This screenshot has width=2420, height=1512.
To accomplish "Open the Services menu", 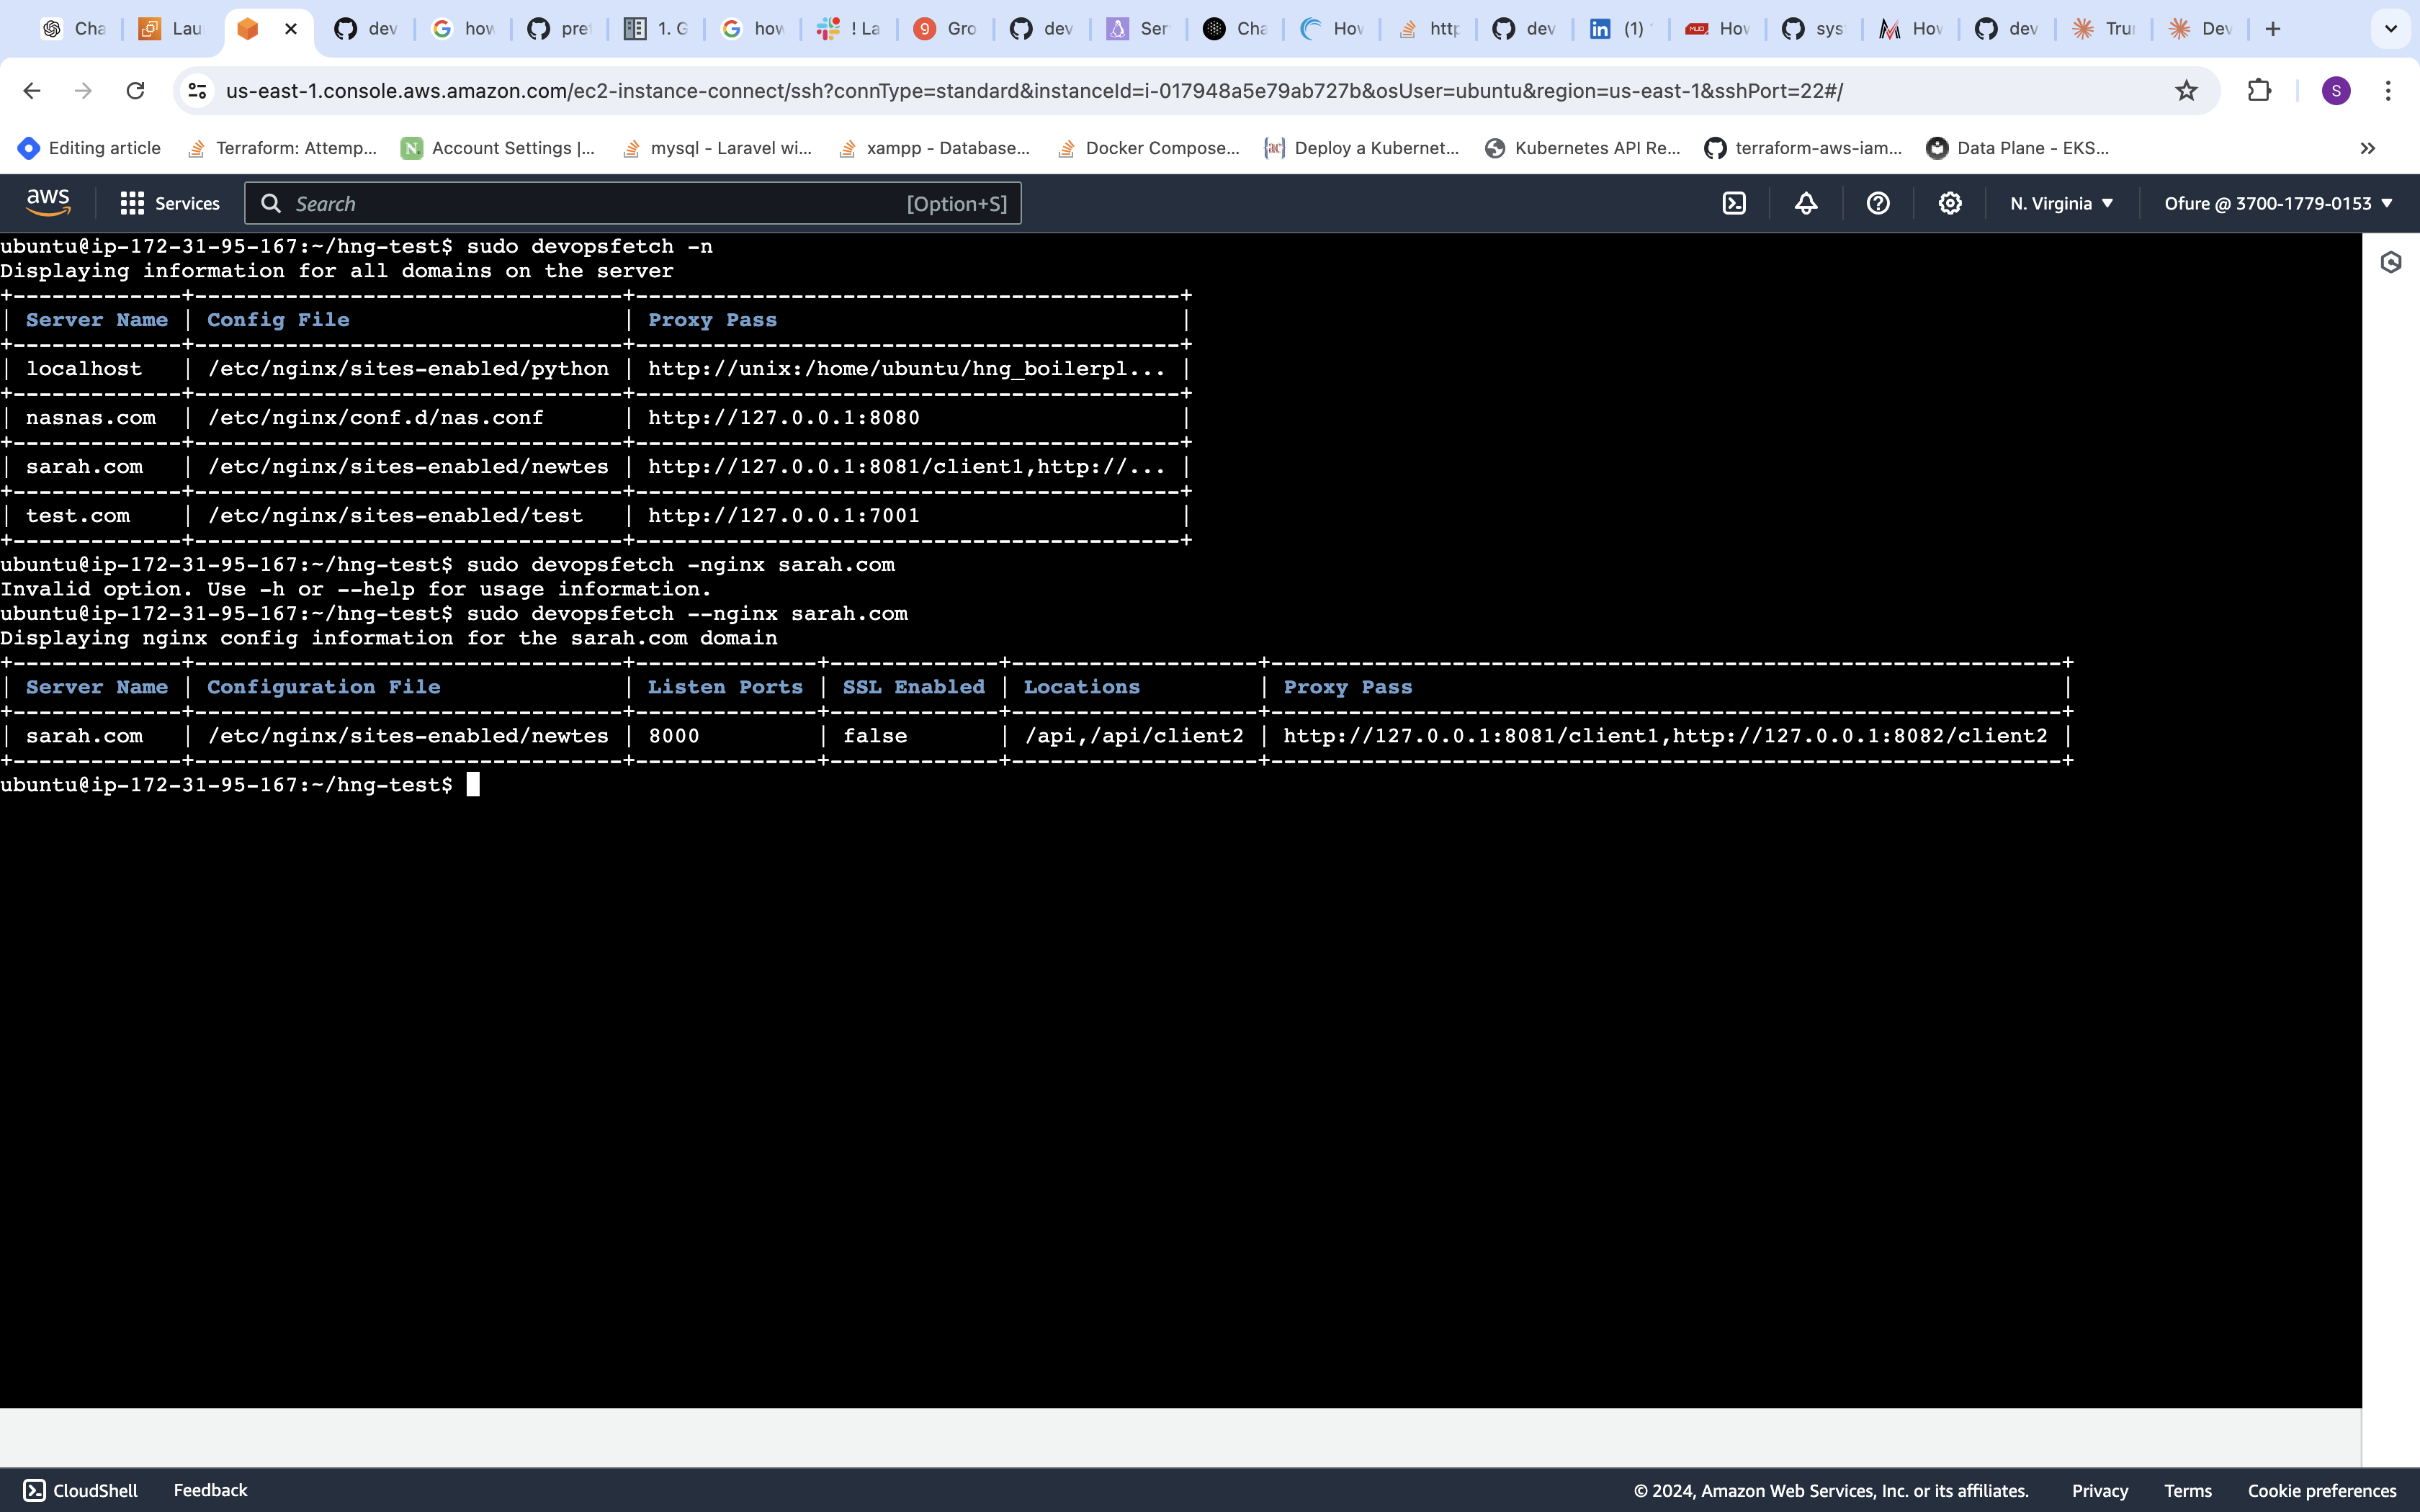I will (170, 203).
